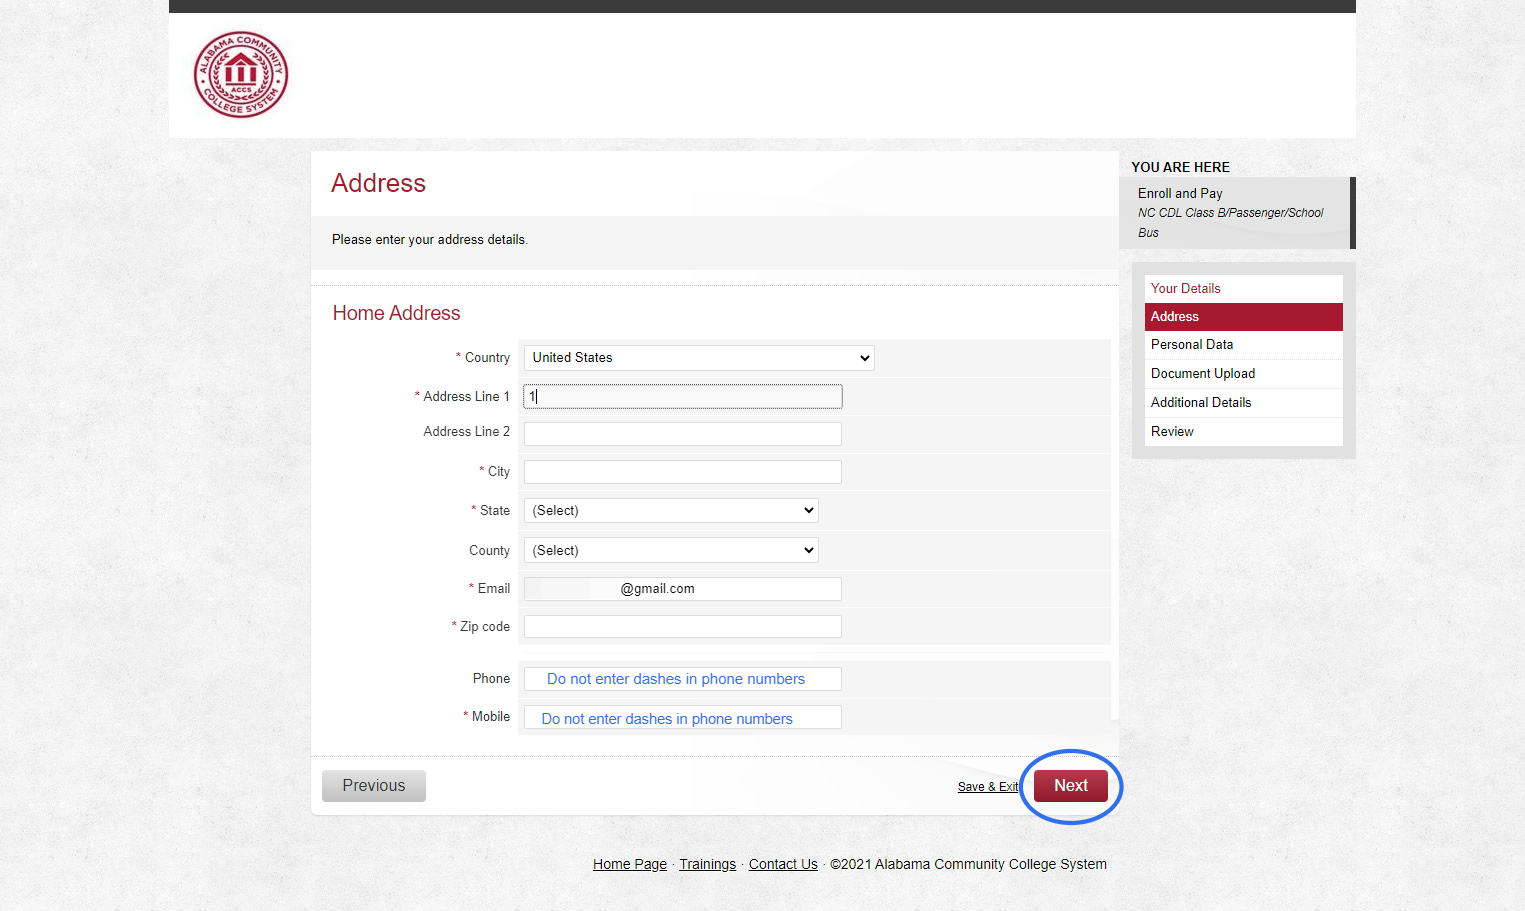1525x911 pixels.
Task: Click the Phone number field
Action: [683, 679]
